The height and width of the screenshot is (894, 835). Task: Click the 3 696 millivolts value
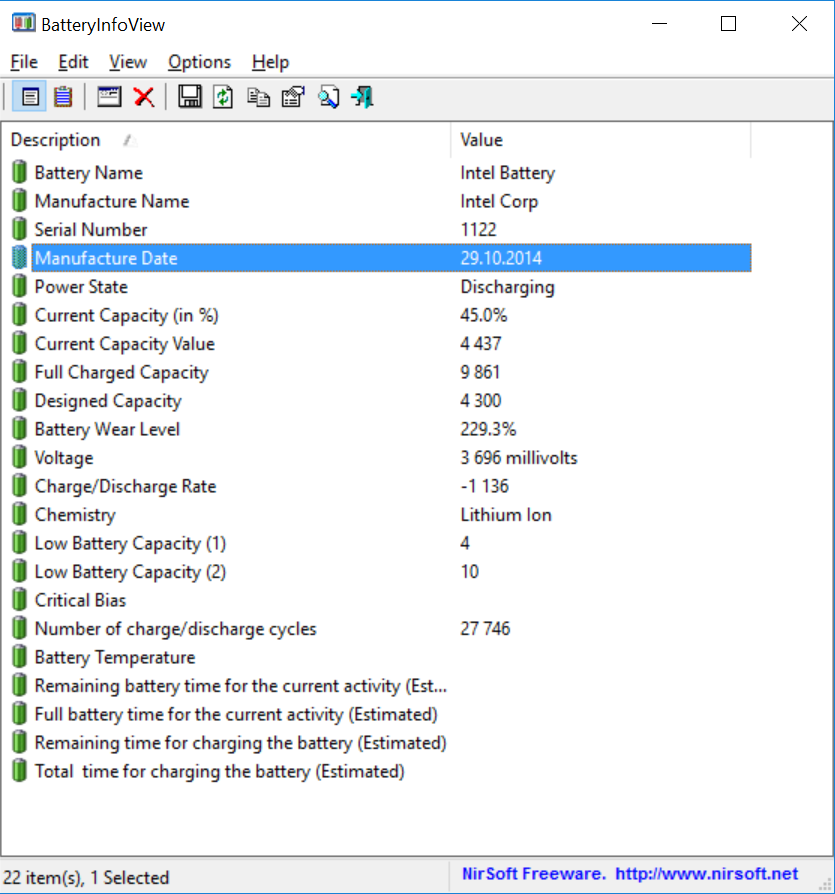pos(519,457)
